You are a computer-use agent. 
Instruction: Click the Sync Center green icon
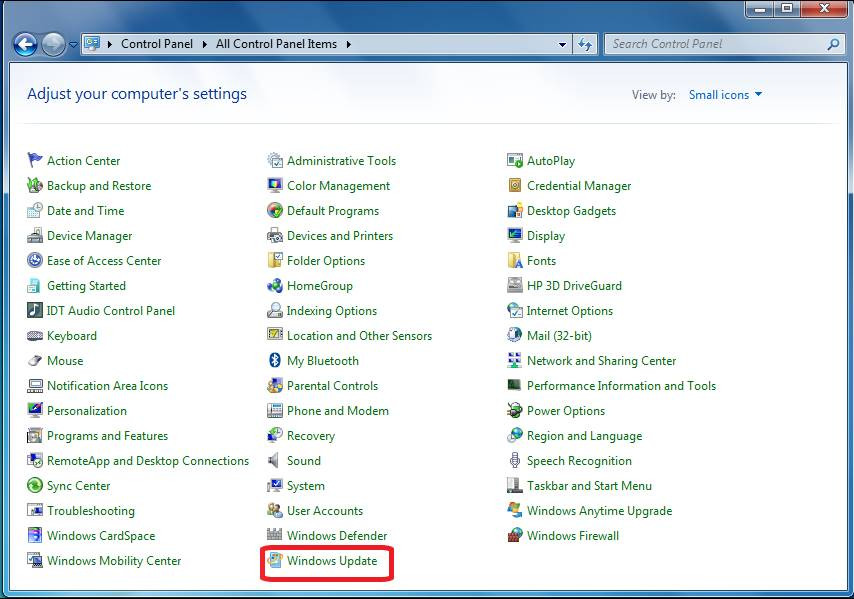click(35, 485)
